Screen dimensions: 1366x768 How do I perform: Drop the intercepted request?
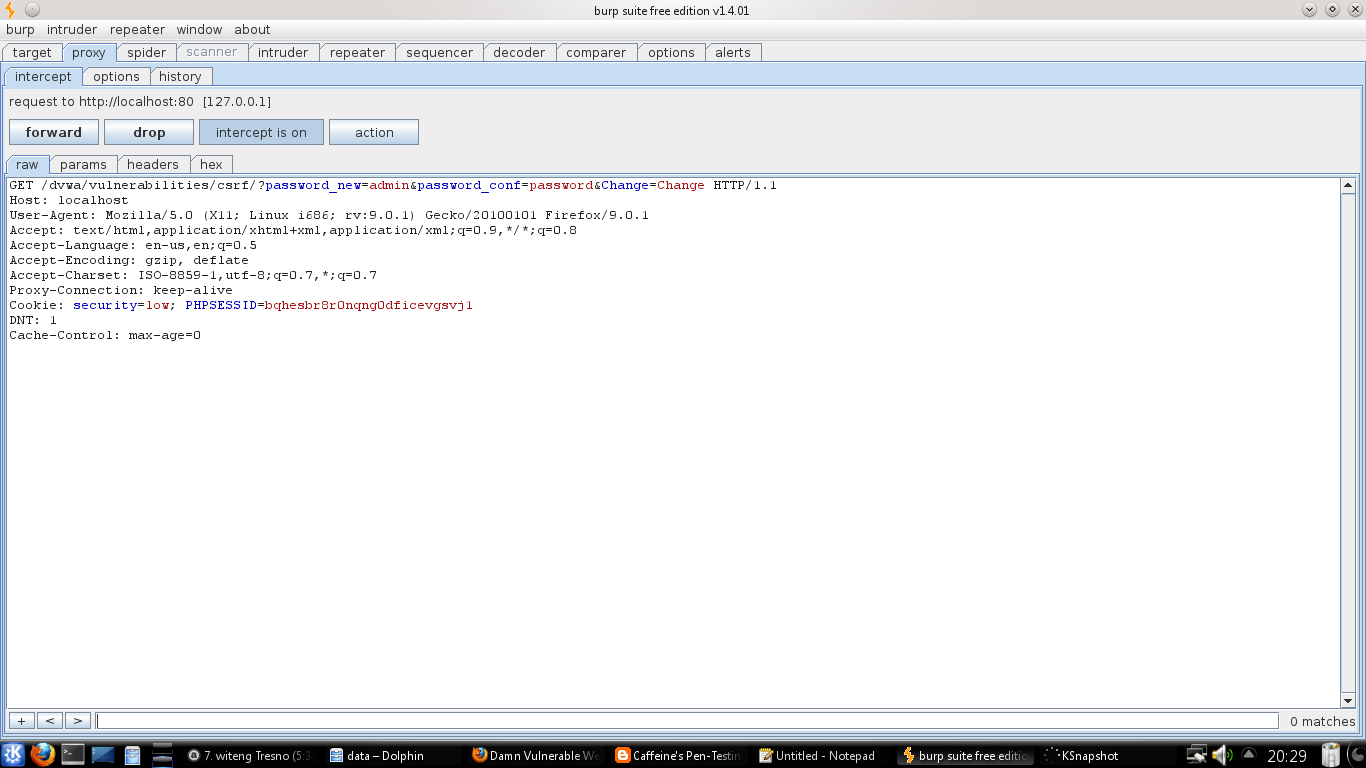pos(149,132)
